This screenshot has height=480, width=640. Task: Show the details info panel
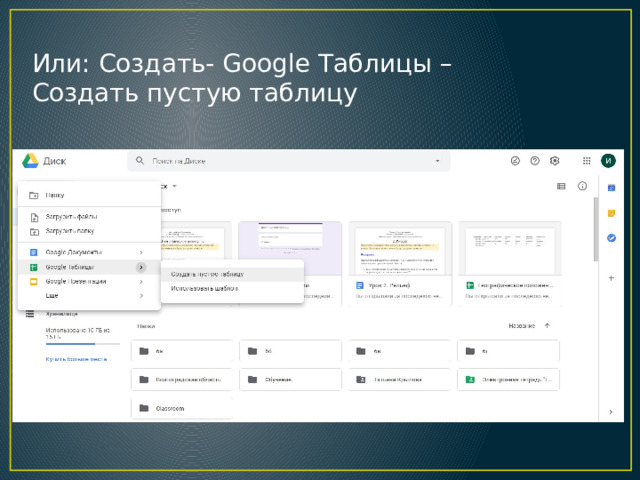(582, 186)
